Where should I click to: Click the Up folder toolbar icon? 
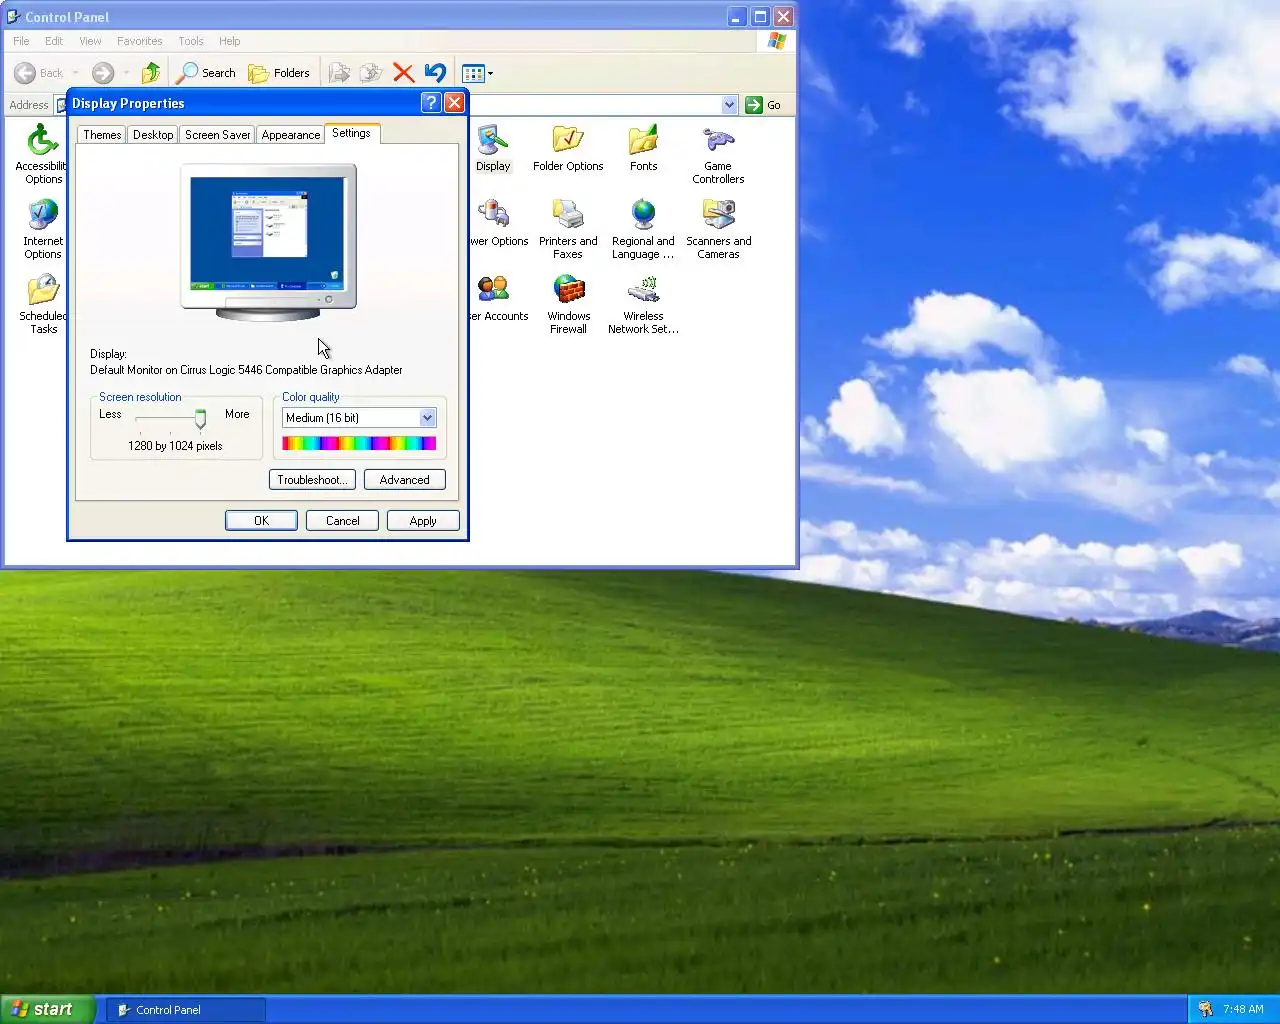(x=151, y=73)
